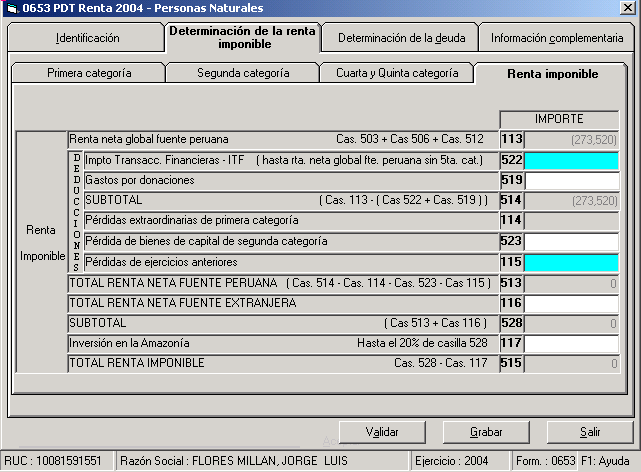Open the Segunda categoría sub-tab
This screenshot has height=472, width=641.
pos(243,73)
